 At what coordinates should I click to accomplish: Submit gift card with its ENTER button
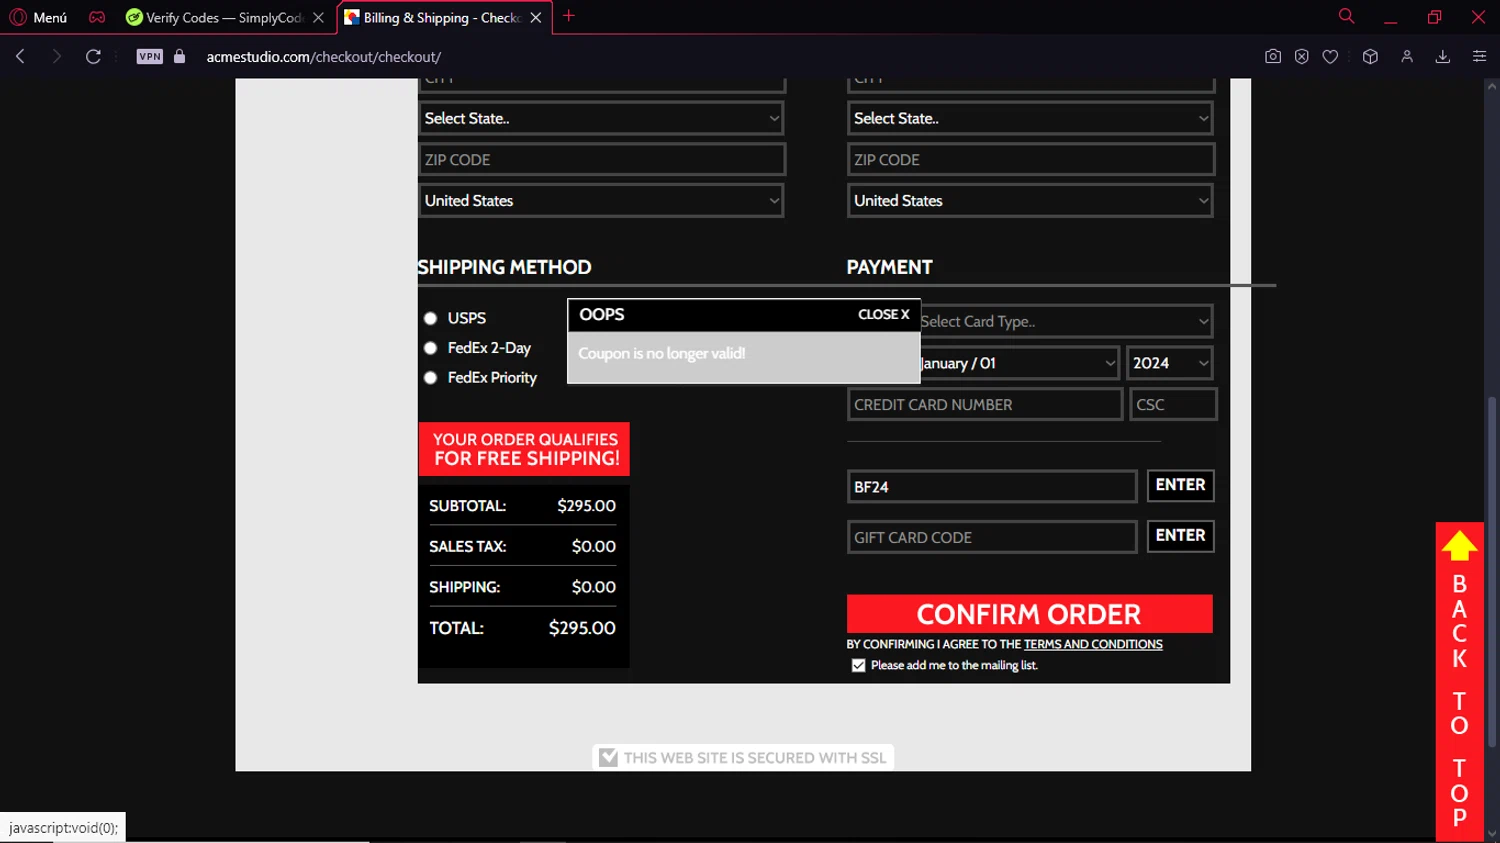(1180, 536)
